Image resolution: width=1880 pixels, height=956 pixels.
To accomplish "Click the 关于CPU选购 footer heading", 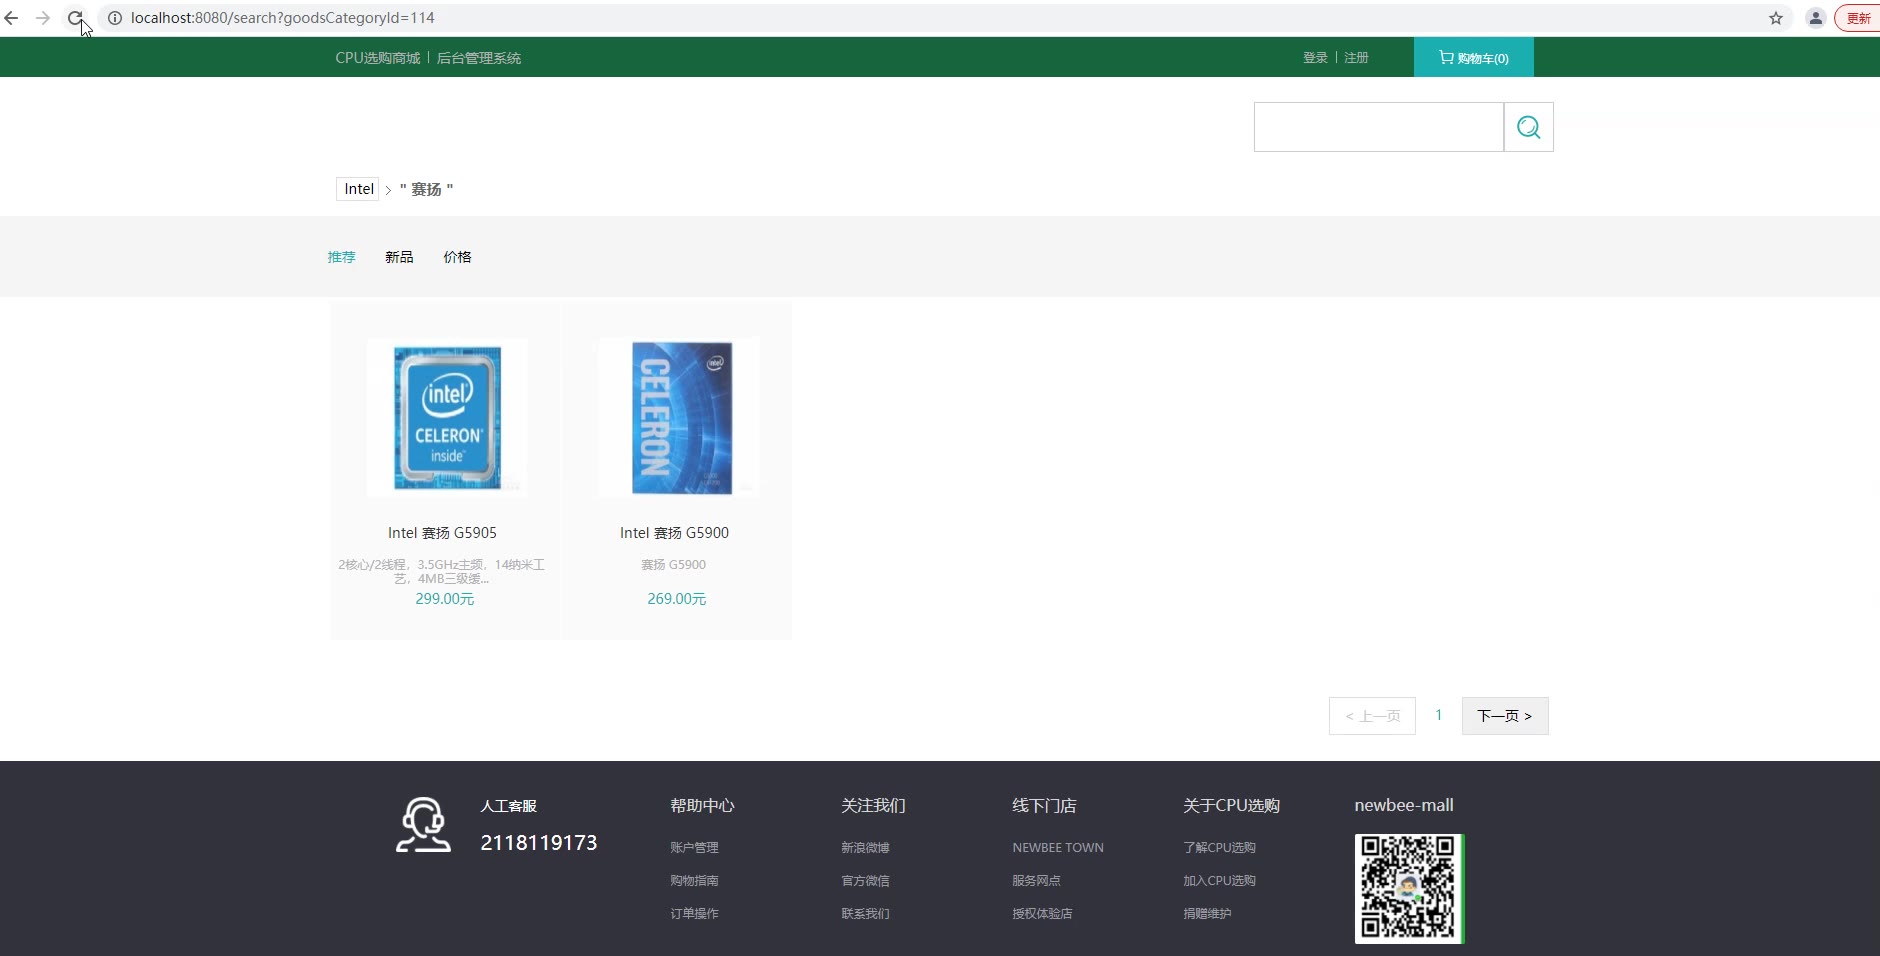I will (x=1231, y=805).
